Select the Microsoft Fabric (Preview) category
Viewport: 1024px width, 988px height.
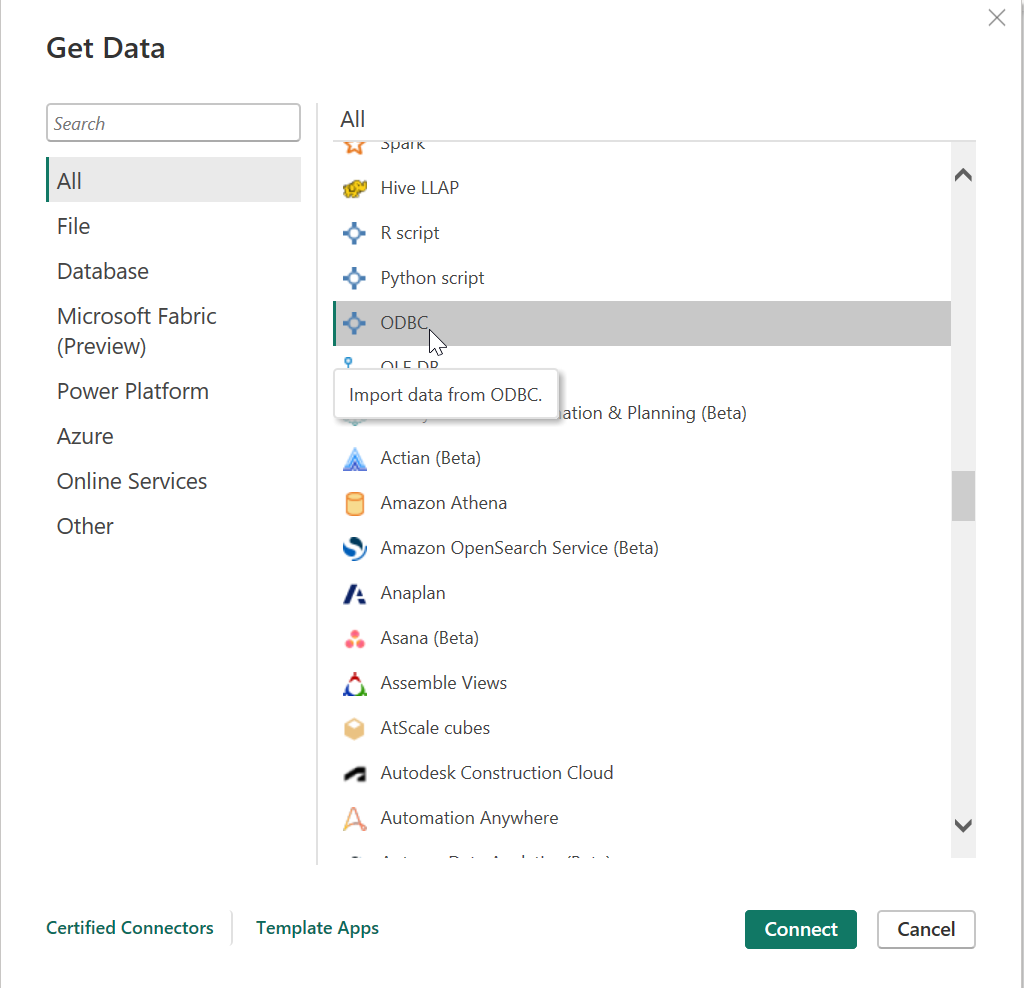click(174, 332)
